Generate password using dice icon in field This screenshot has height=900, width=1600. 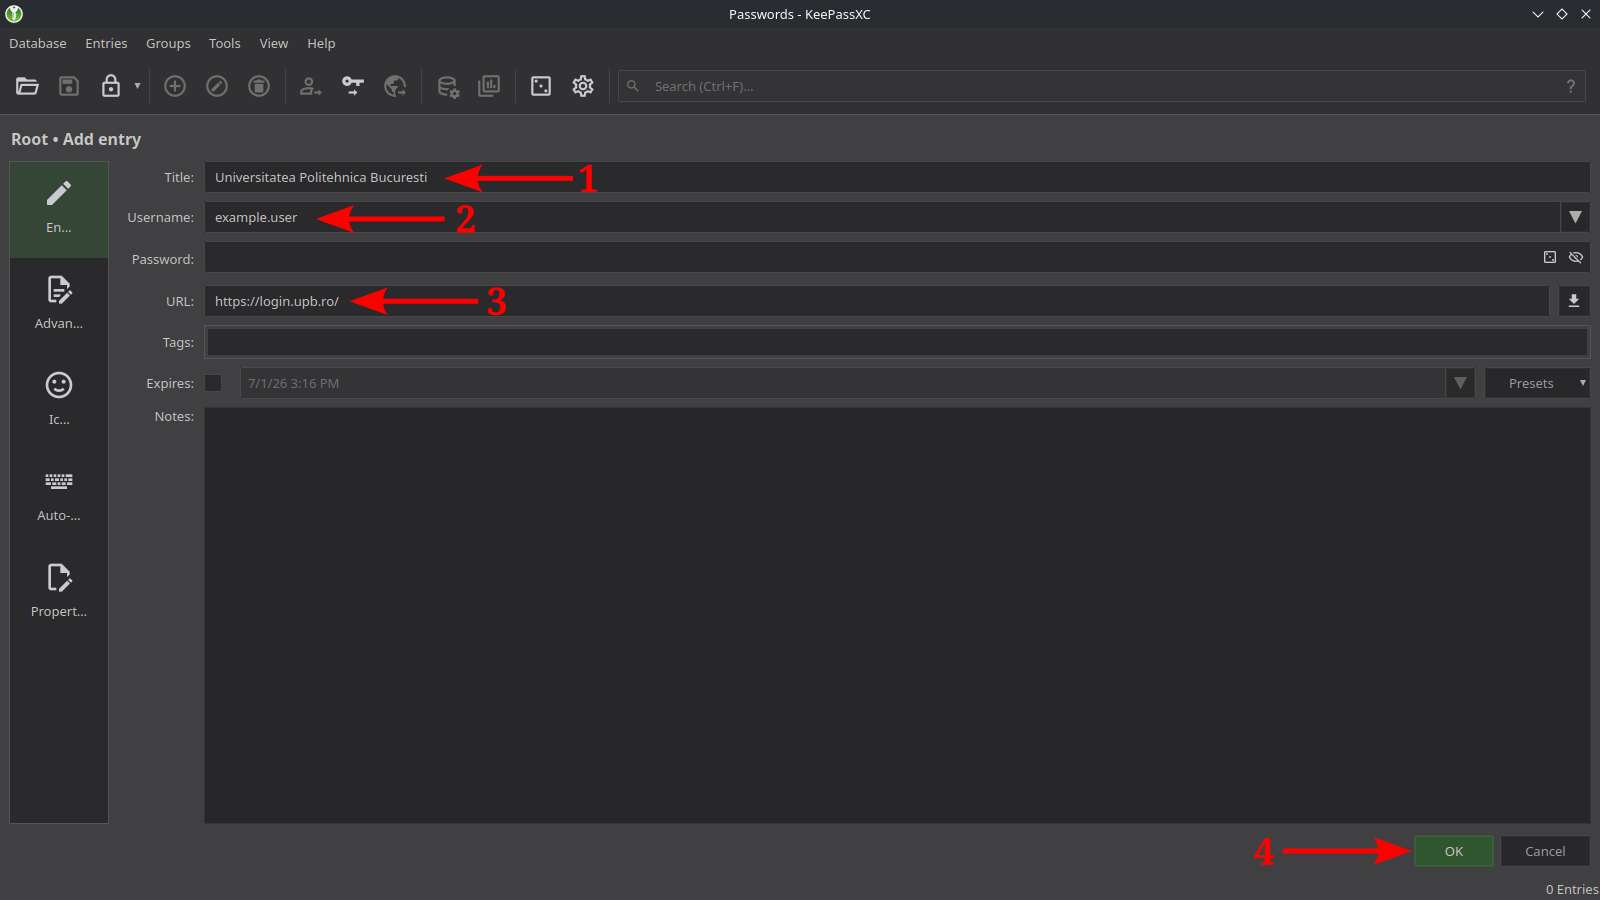(1550, 257)
